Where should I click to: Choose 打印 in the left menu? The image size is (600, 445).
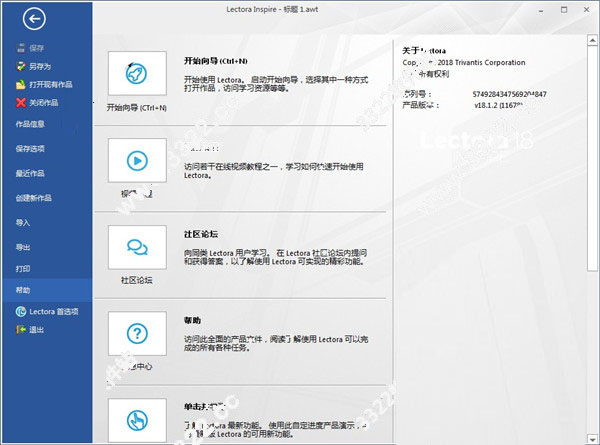click(23, 269)
